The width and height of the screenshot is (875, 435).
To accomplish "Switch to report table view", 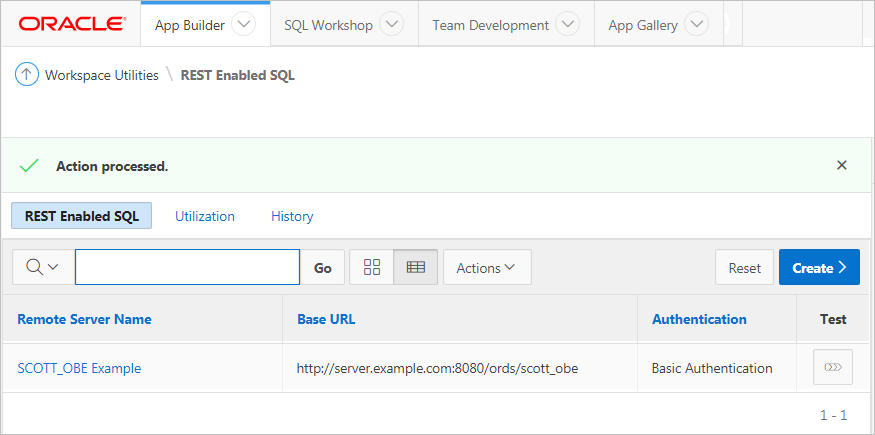I will click(x=416, y=267).
